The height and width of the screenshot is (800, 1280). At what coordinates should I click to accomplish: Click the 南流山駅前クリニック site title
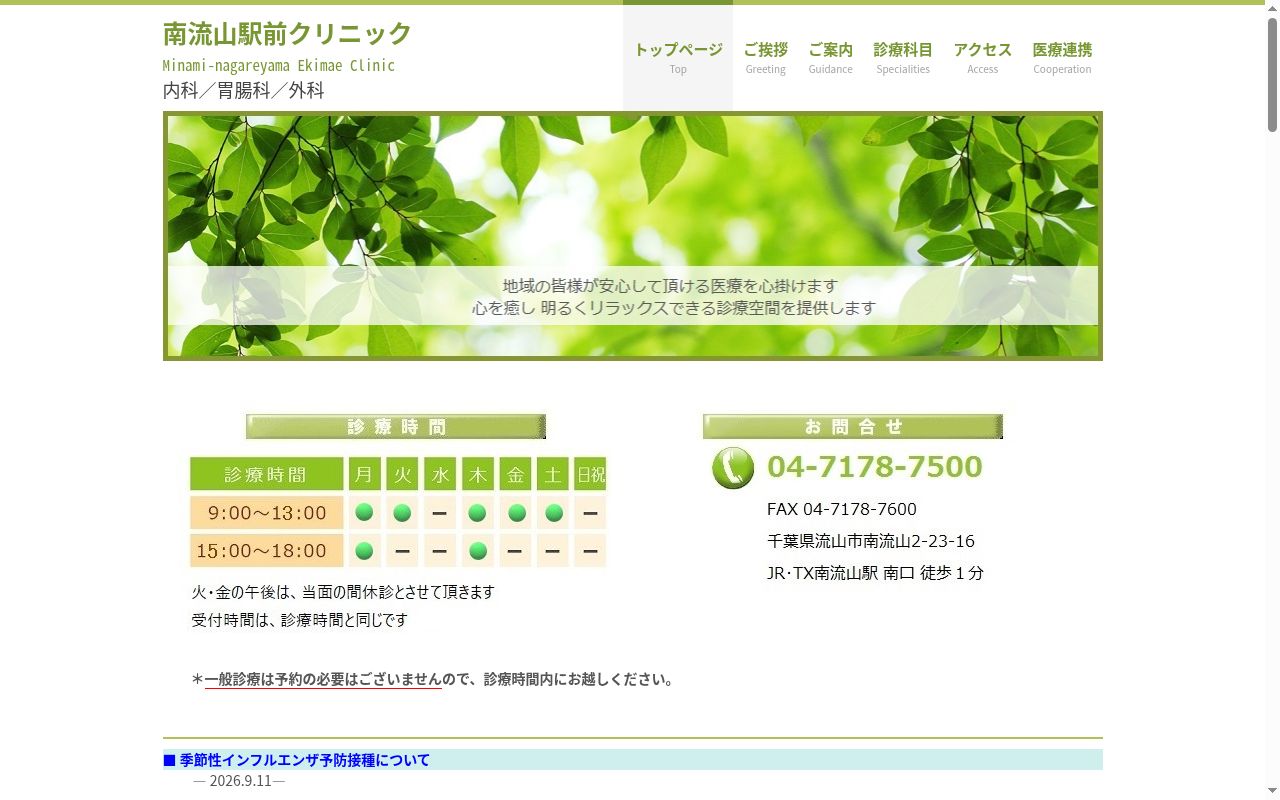click(x=287, y=34)
